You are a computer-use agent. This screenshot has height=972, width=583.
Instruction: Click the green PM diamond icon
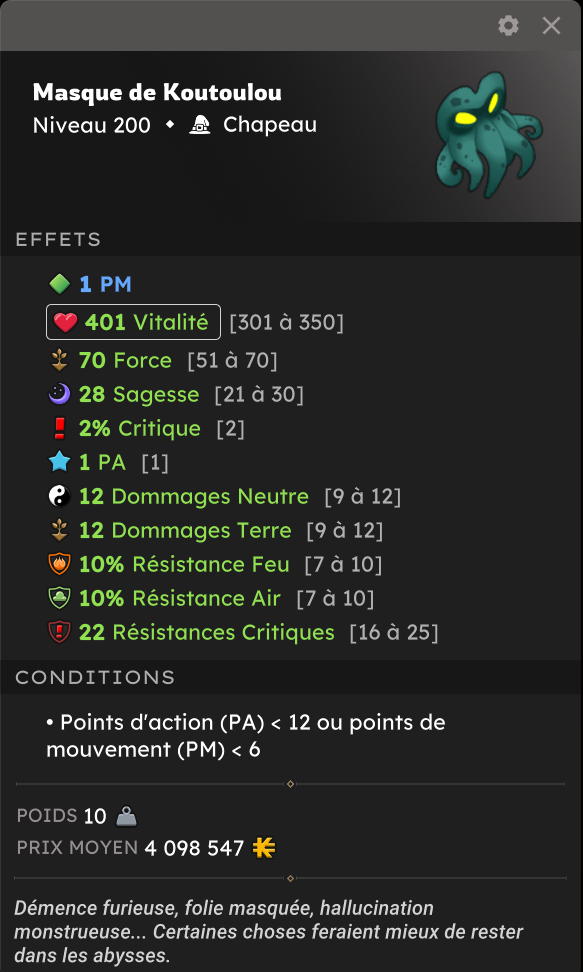click(60, 284)
